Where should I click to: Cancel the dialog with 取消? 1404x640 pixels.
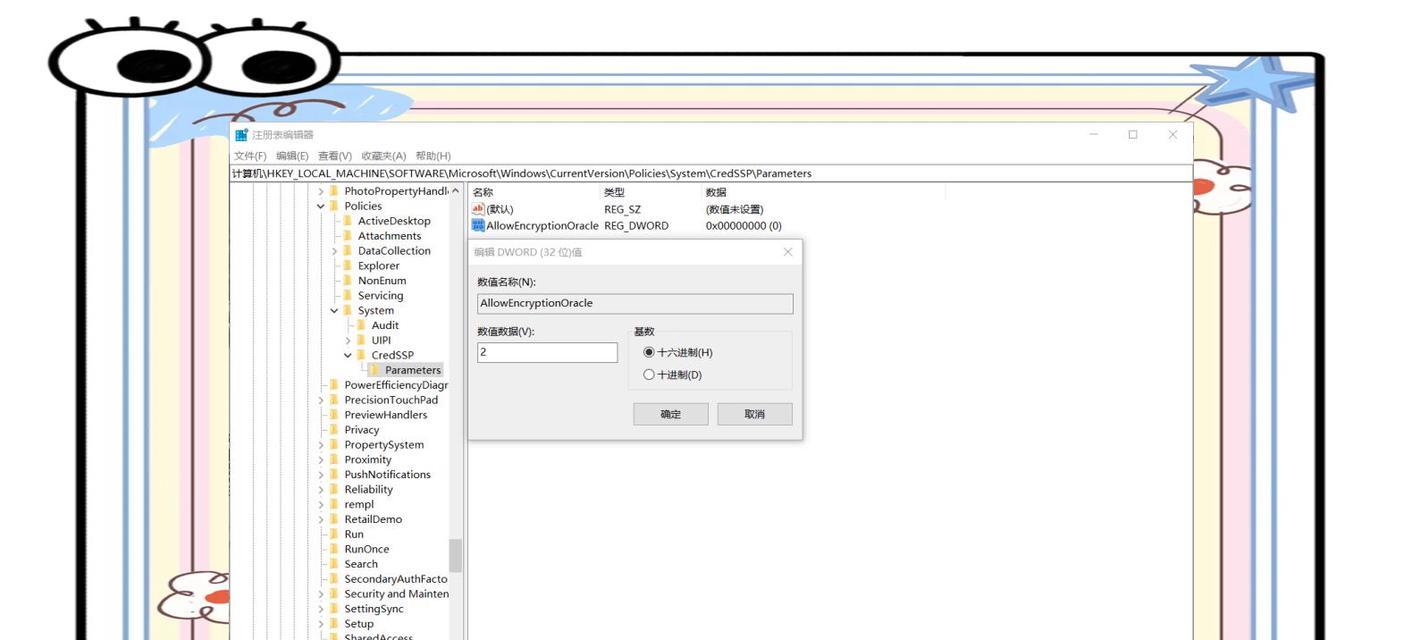[x=755, y=414]
